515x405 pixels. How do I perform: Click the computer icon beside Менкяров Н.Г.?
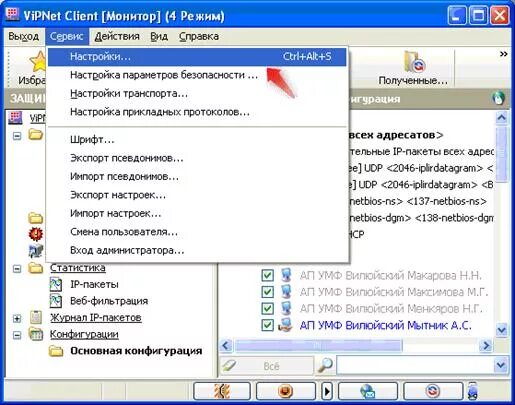(286, 308)
